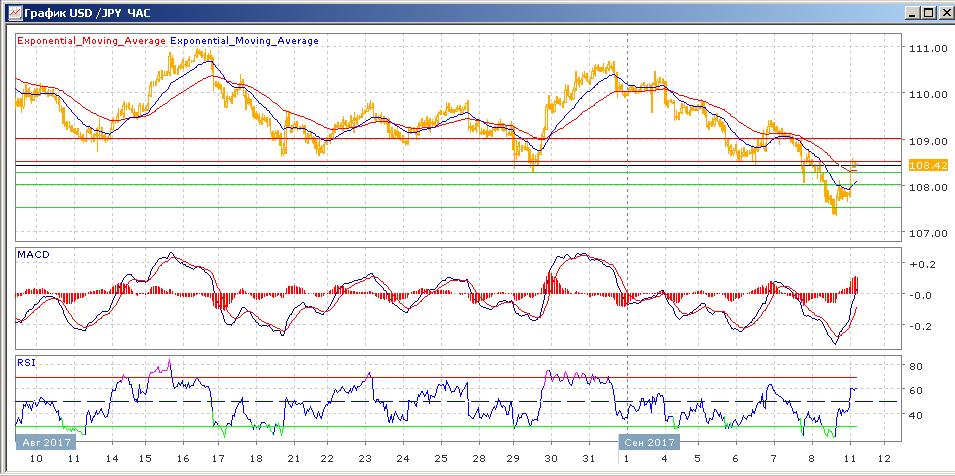The height and width of the screenshot is (476, 955).
Task: Click the date label 31 on time axis
Action: [x=590, y=458]
